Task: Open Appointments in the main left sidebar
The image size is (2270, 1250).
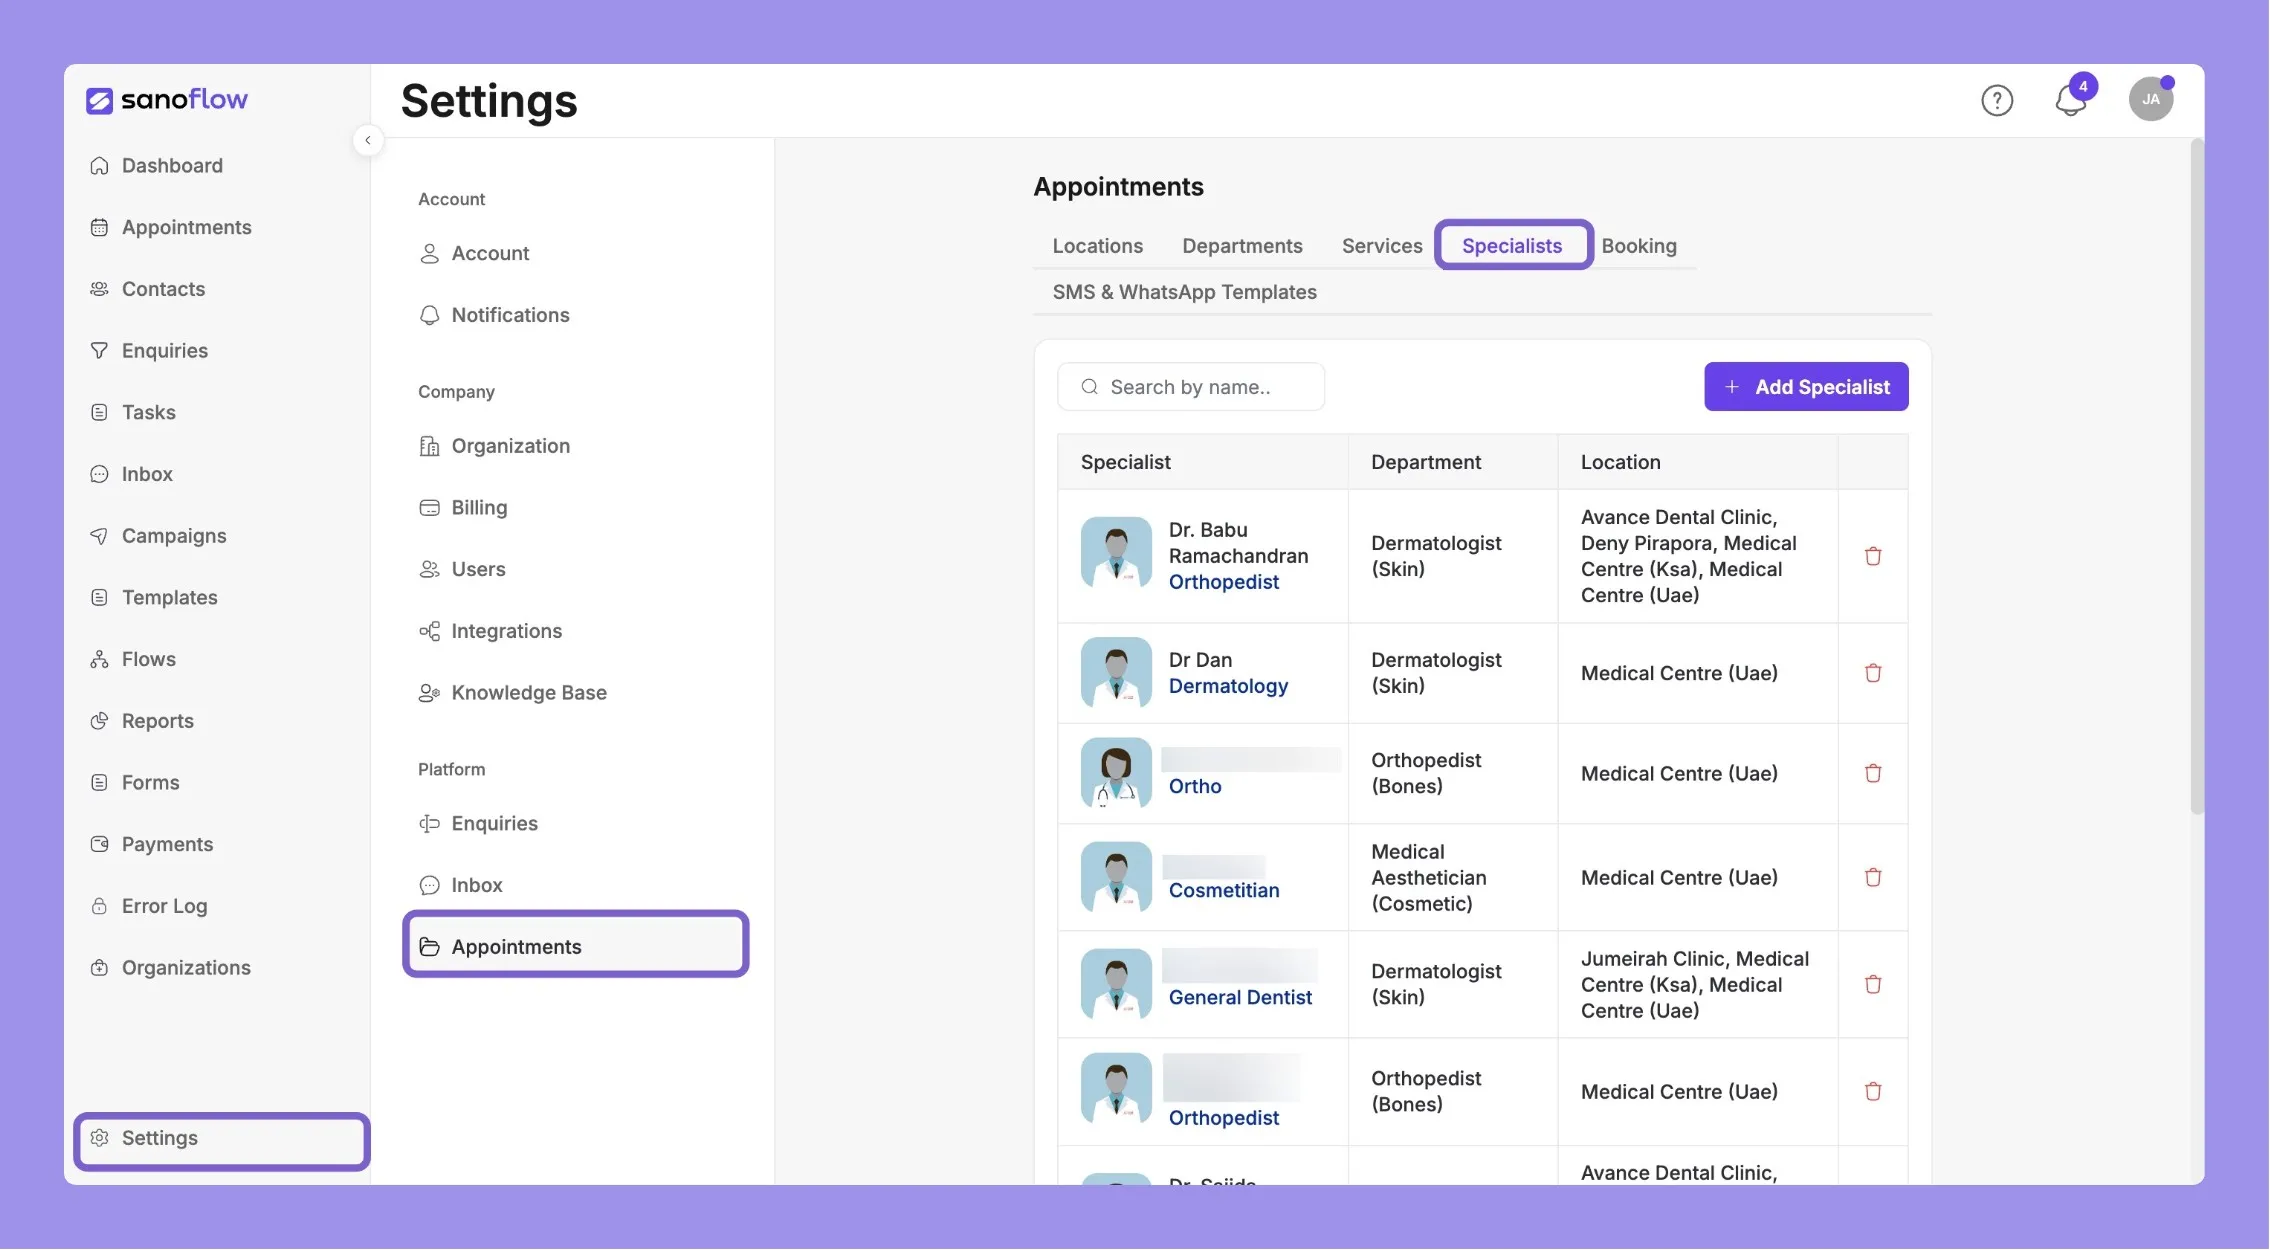Action: 186,227
